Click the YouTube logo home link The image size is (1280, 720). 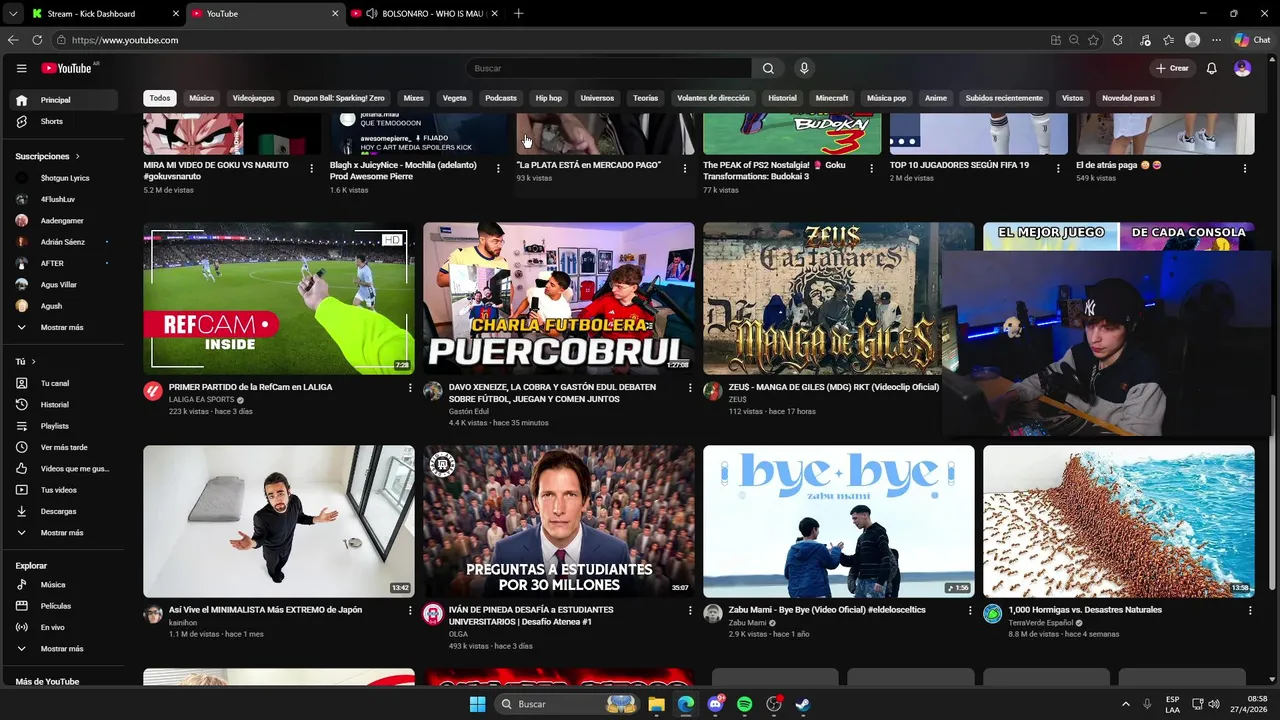pyautogui.click(x=66, y=68)
